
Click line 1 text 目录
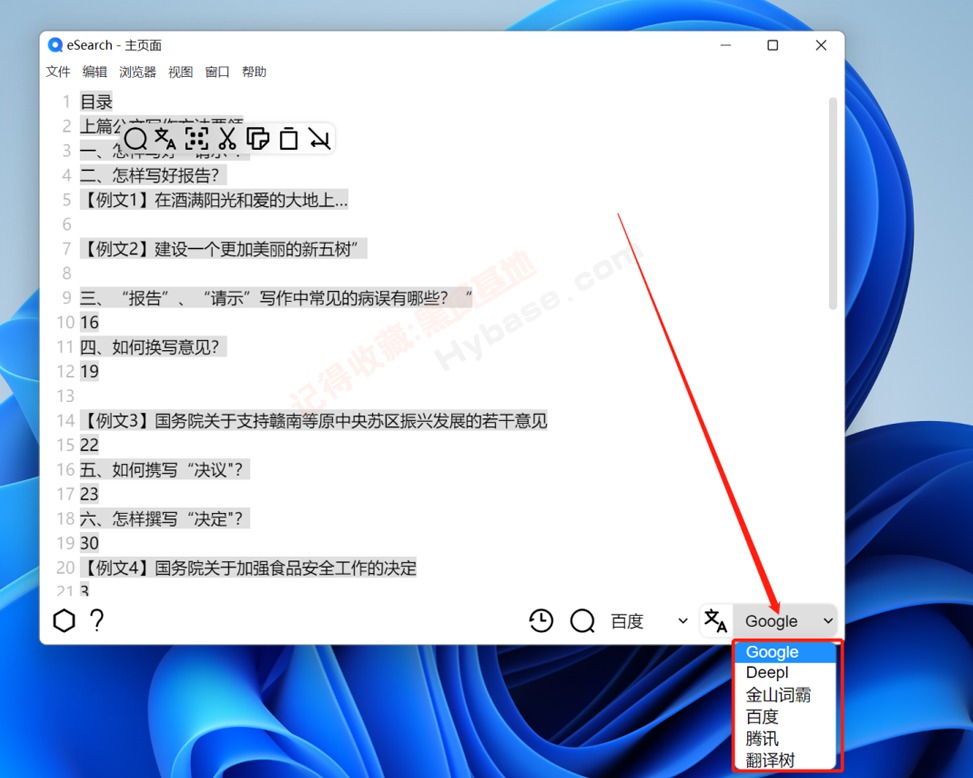point(96,102)
